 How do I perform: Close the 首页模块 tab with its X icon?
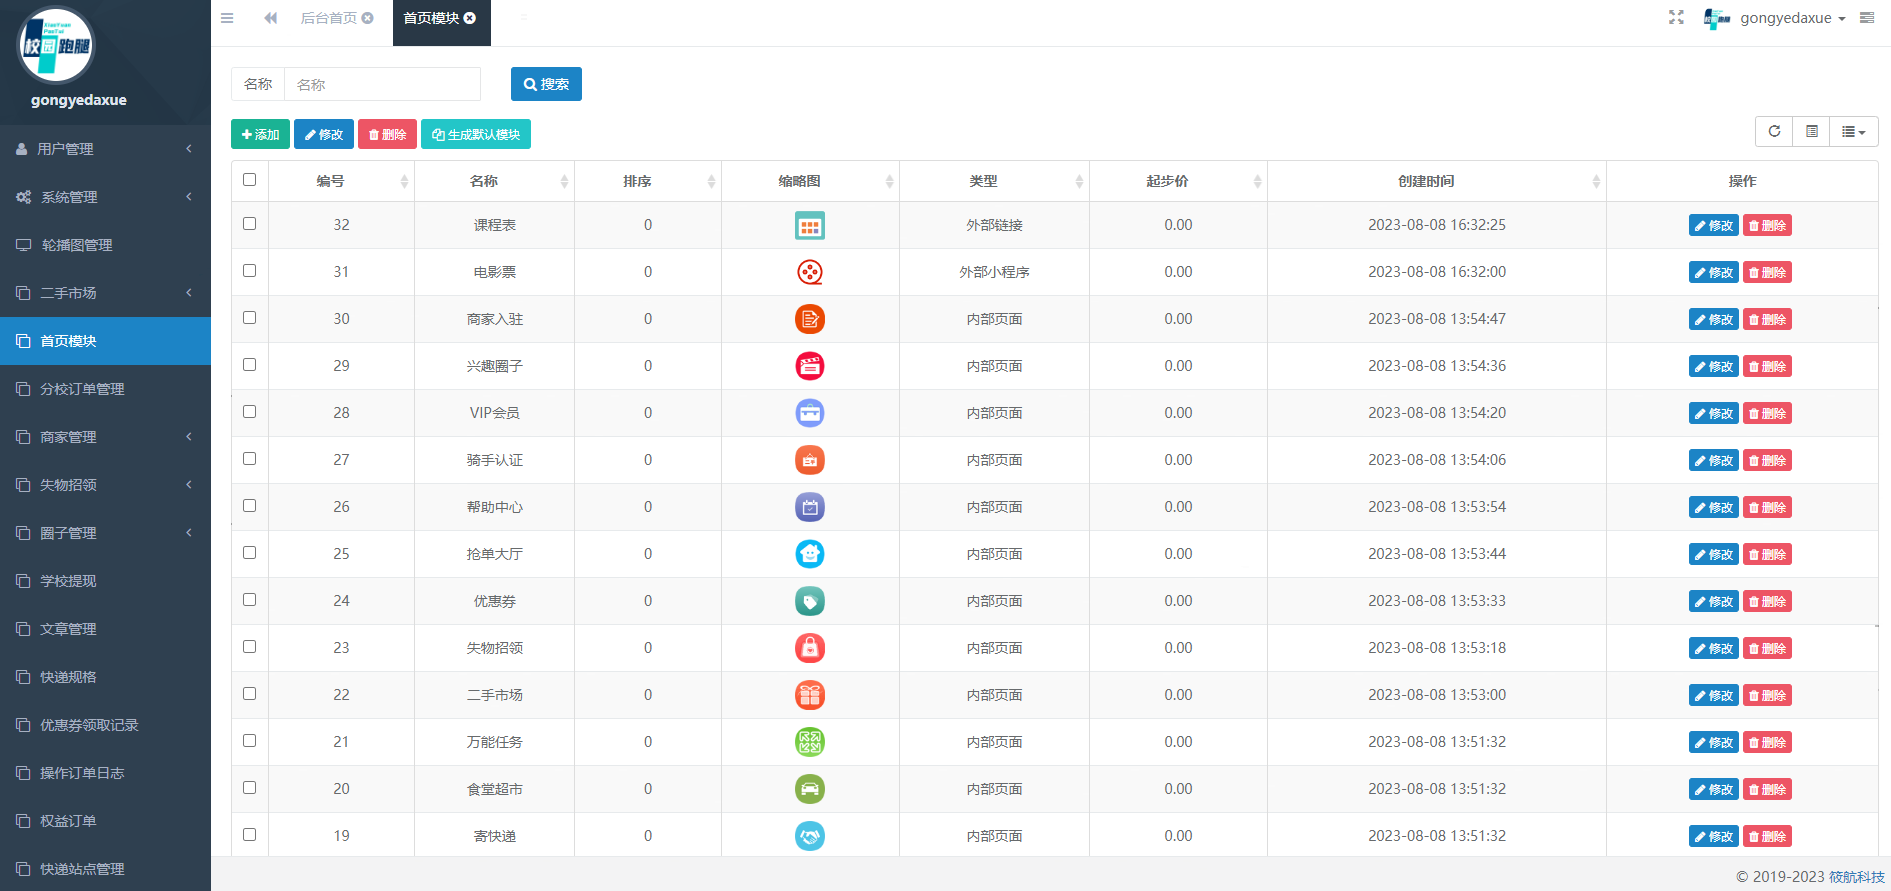tap(470, 18)
